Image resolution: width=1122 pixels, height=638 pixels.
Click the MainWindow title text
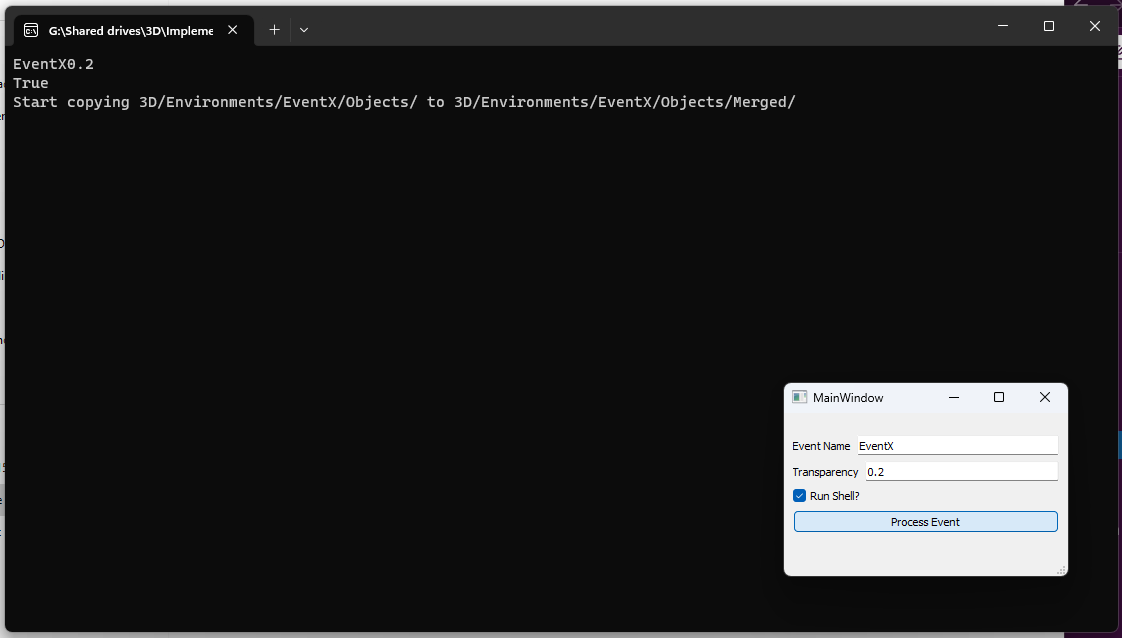[848, 398]
